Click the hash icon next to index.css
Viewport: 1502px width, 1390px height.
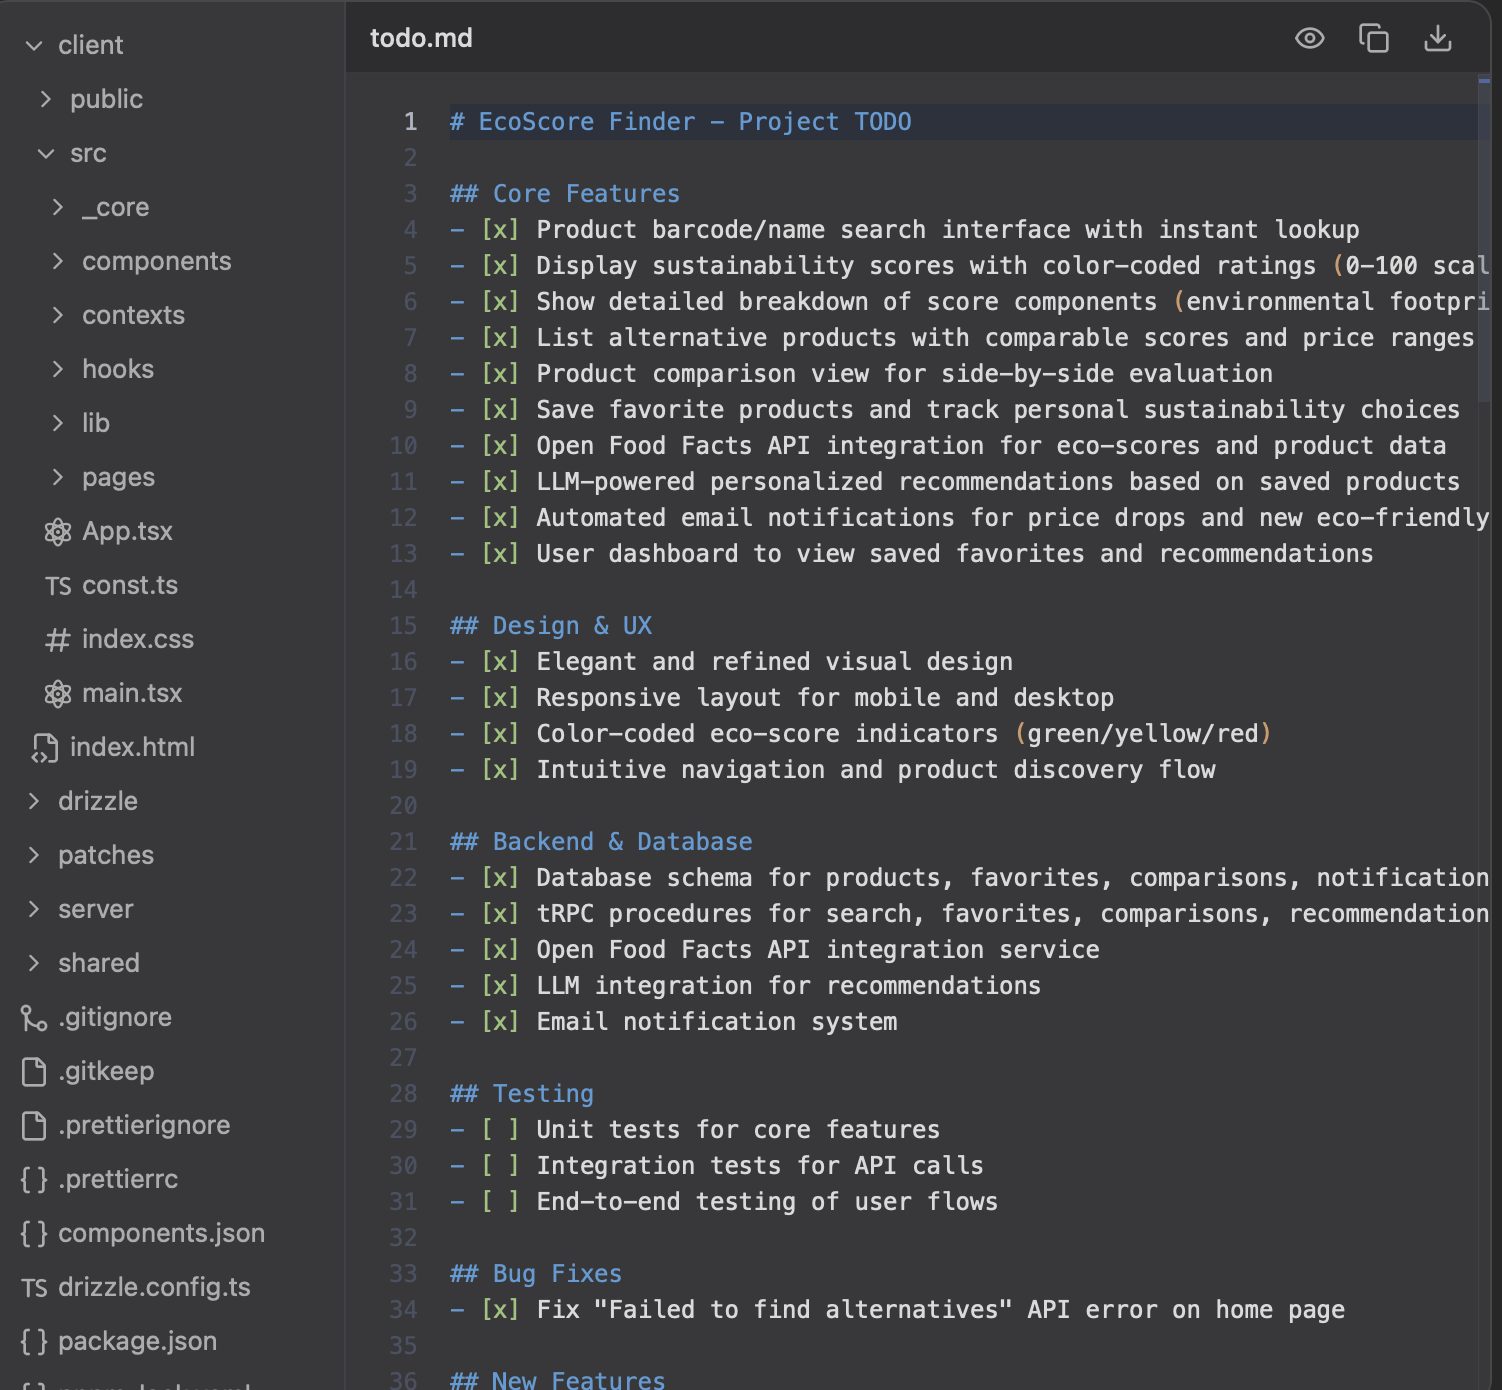[x=58, y=640]
